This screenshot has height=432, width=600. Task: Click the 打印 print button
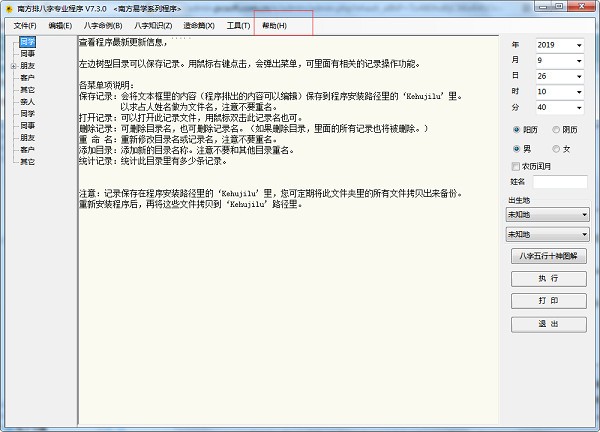548,300
